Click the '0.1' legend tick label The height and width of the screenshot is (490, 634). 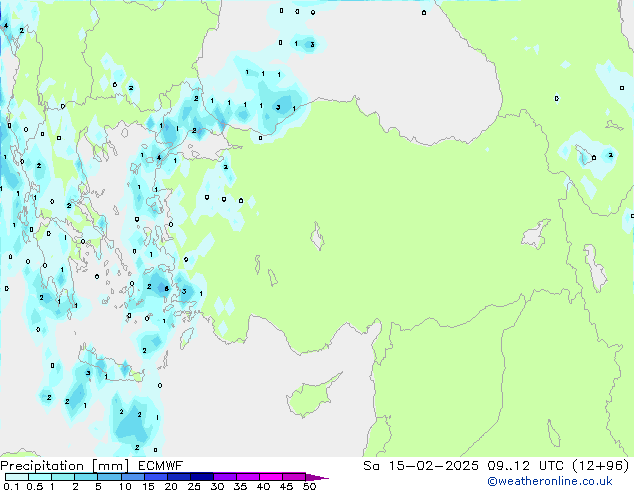click(11, 486)
